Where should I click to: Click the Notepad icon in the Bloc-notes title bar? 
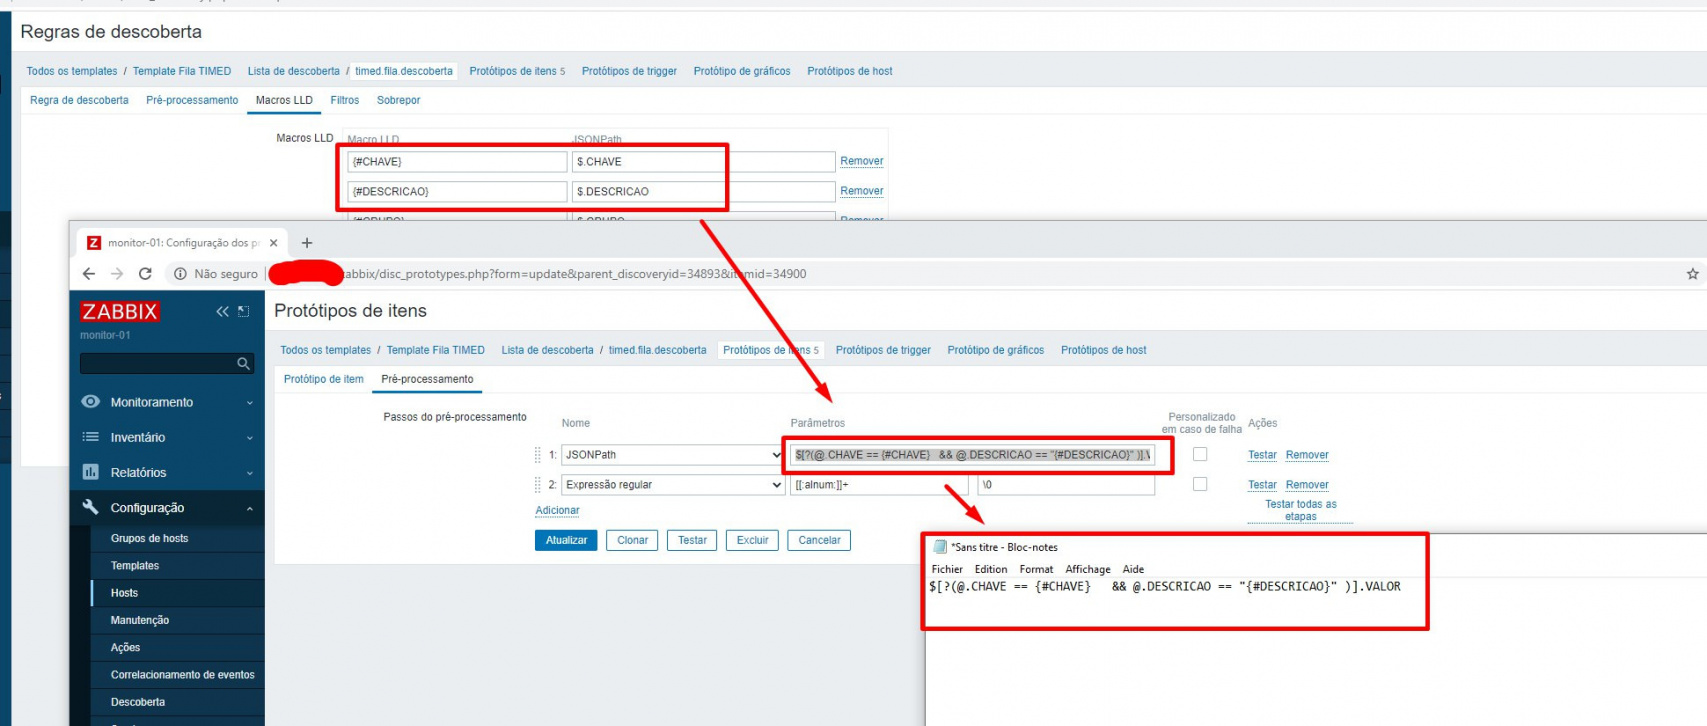(x=939, y=547)
